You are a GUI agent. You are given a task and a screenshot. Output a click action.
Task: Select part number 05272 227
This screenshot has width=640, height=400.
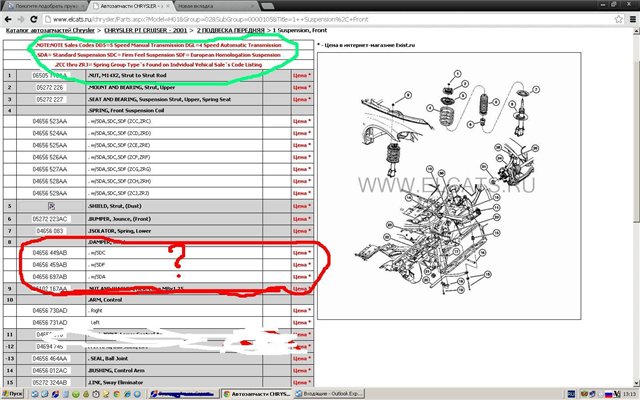[50, 99]
